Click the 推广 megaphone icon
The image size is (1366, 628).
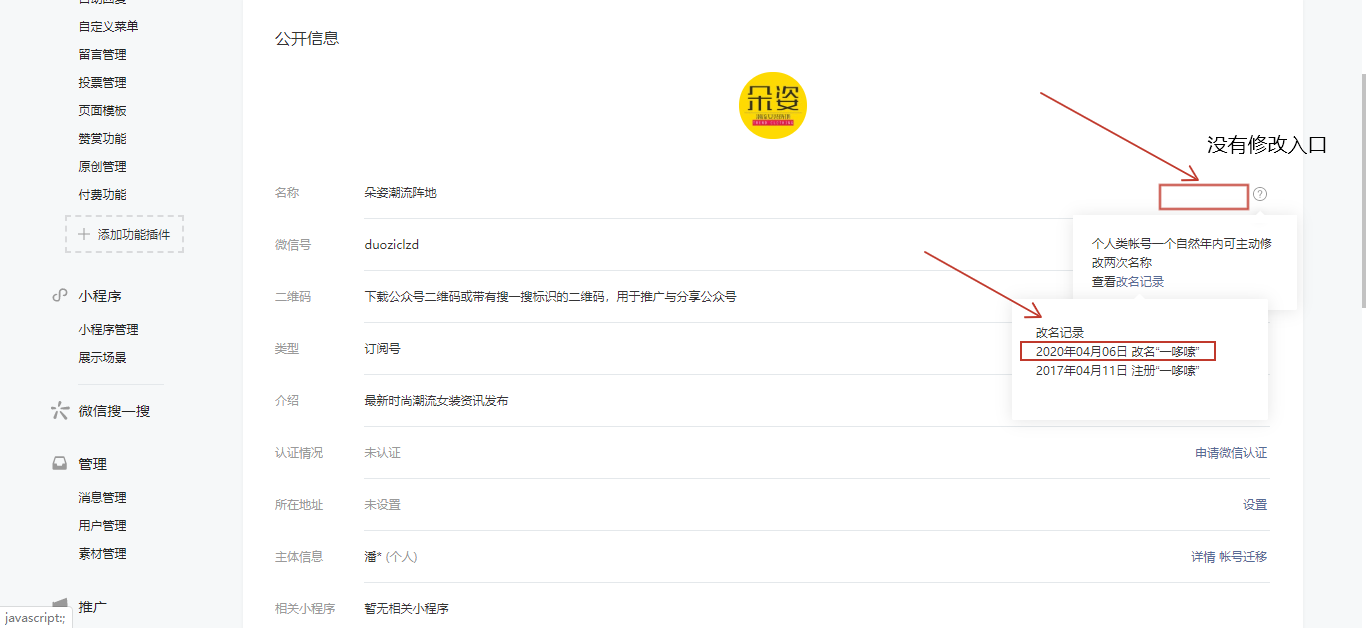coord(59,606)
